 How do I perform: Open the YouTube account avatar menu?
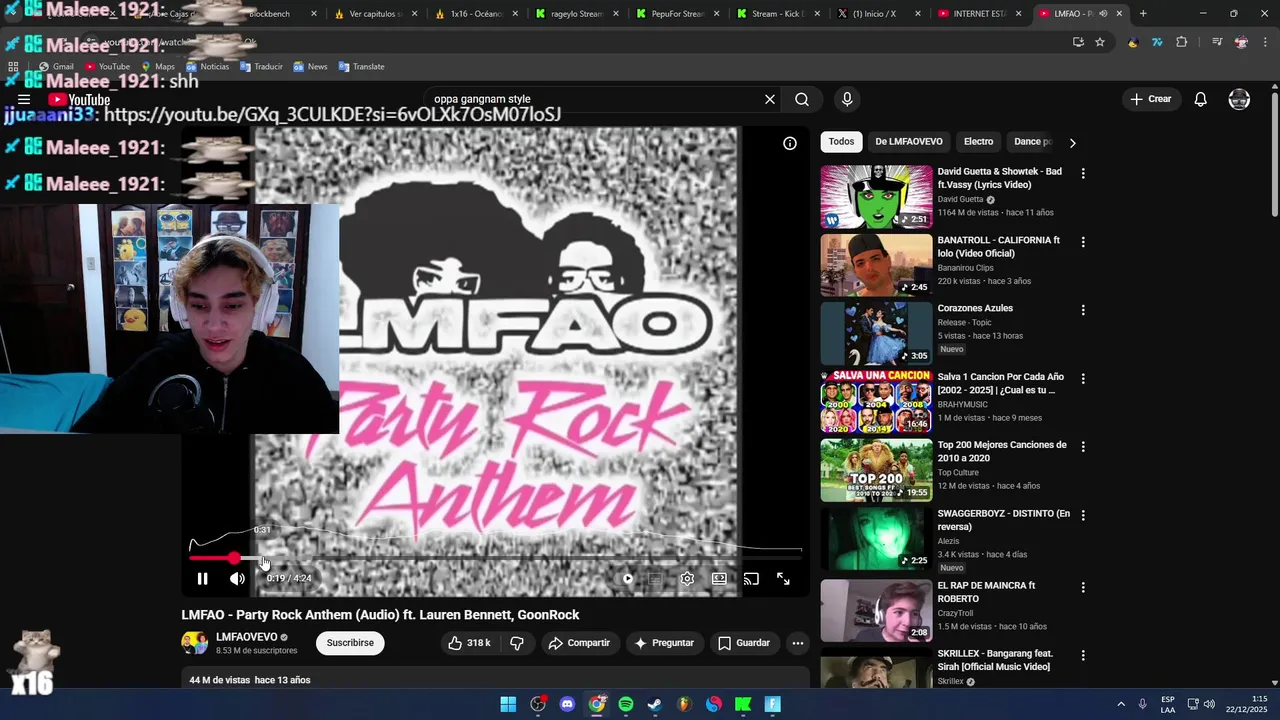pos(1239,99)
